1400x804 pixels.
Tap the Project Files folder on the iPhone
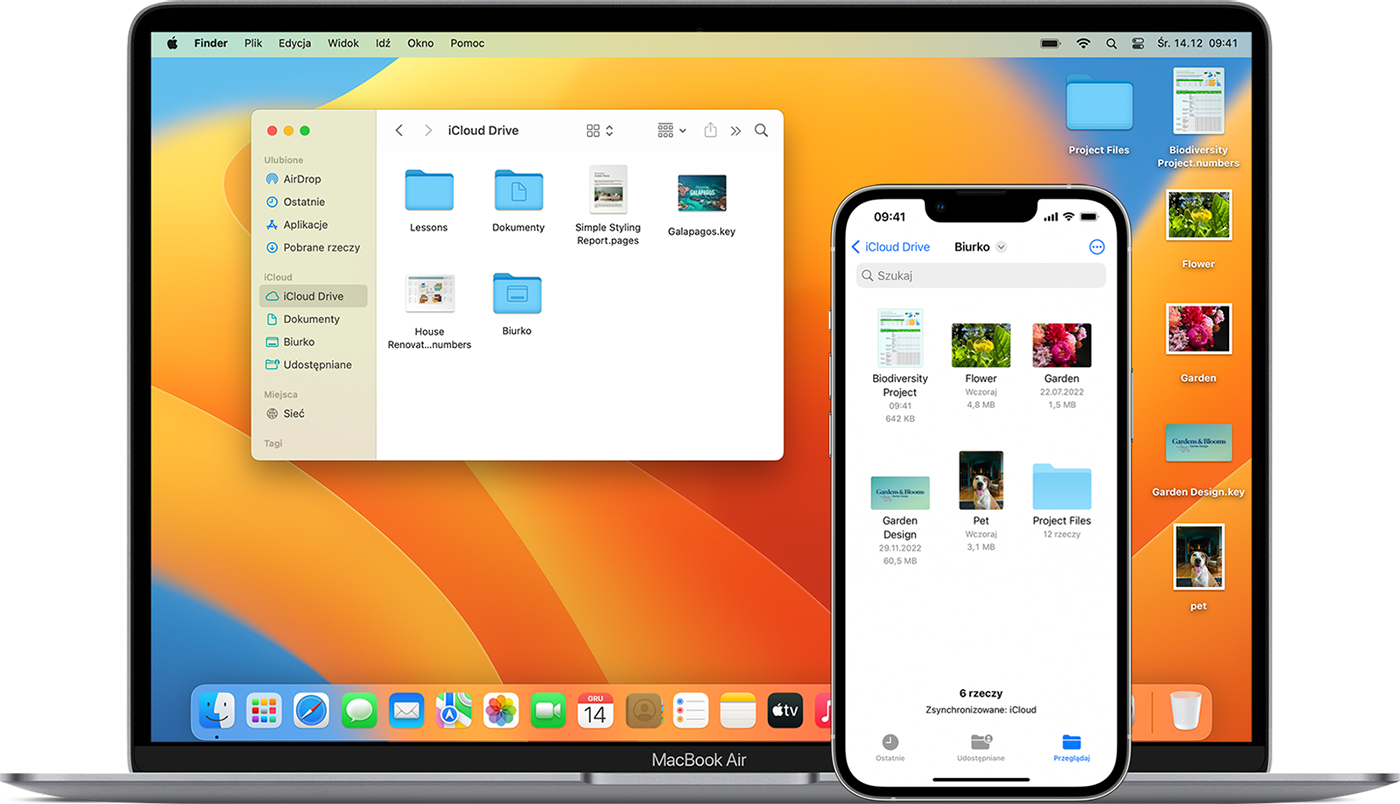[1061, 486]
